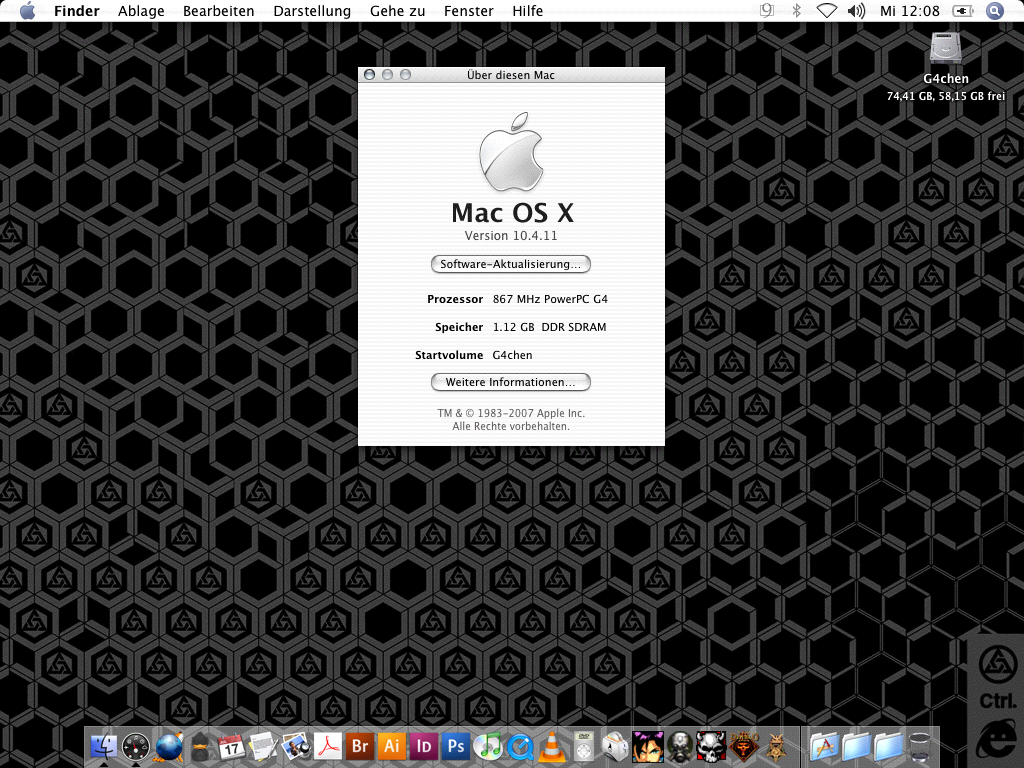The width and height of the screenshot is (1024, 768).
Task: Click the menu bar clock Mi 12:08
Action: 909,11
